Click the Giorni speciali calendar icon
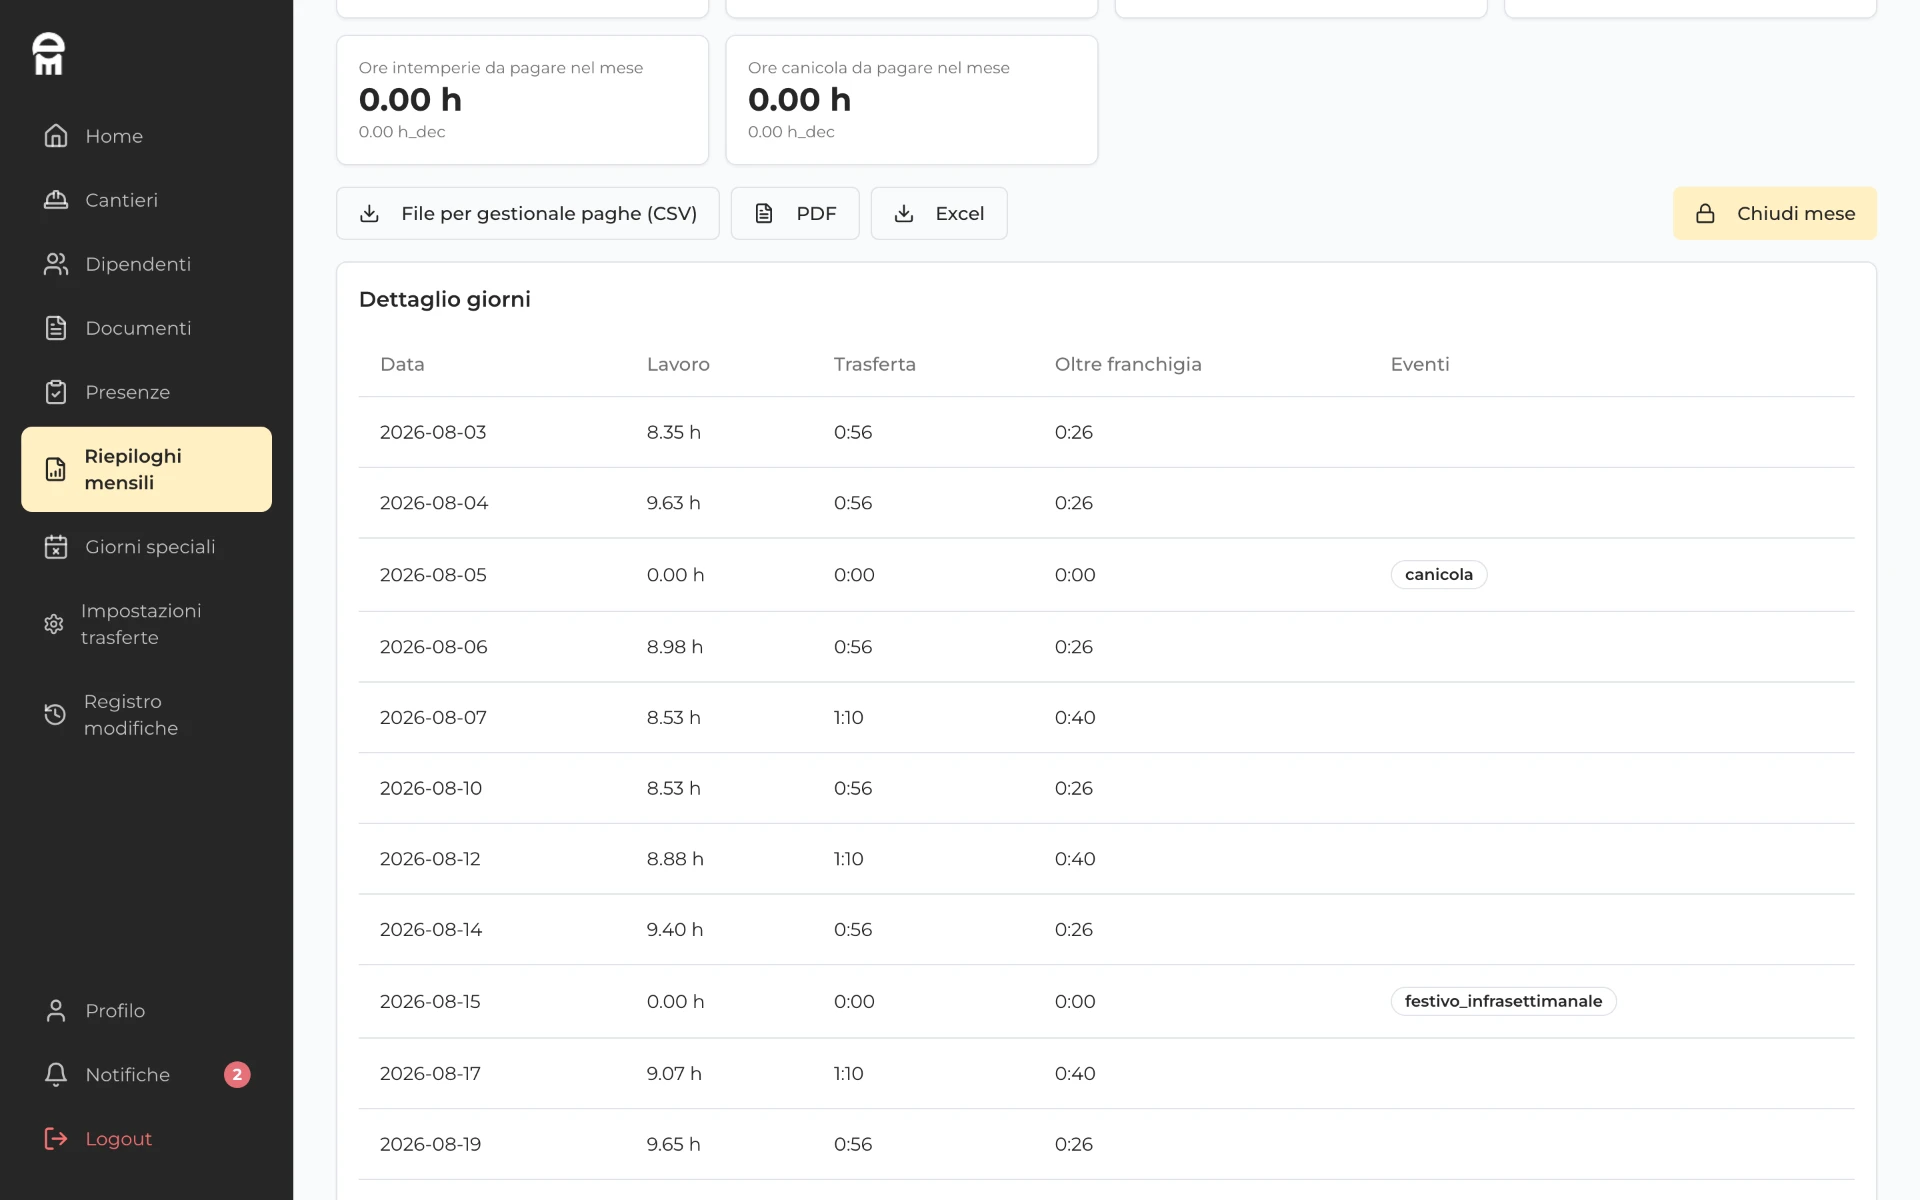 click(x=56, y=547)
